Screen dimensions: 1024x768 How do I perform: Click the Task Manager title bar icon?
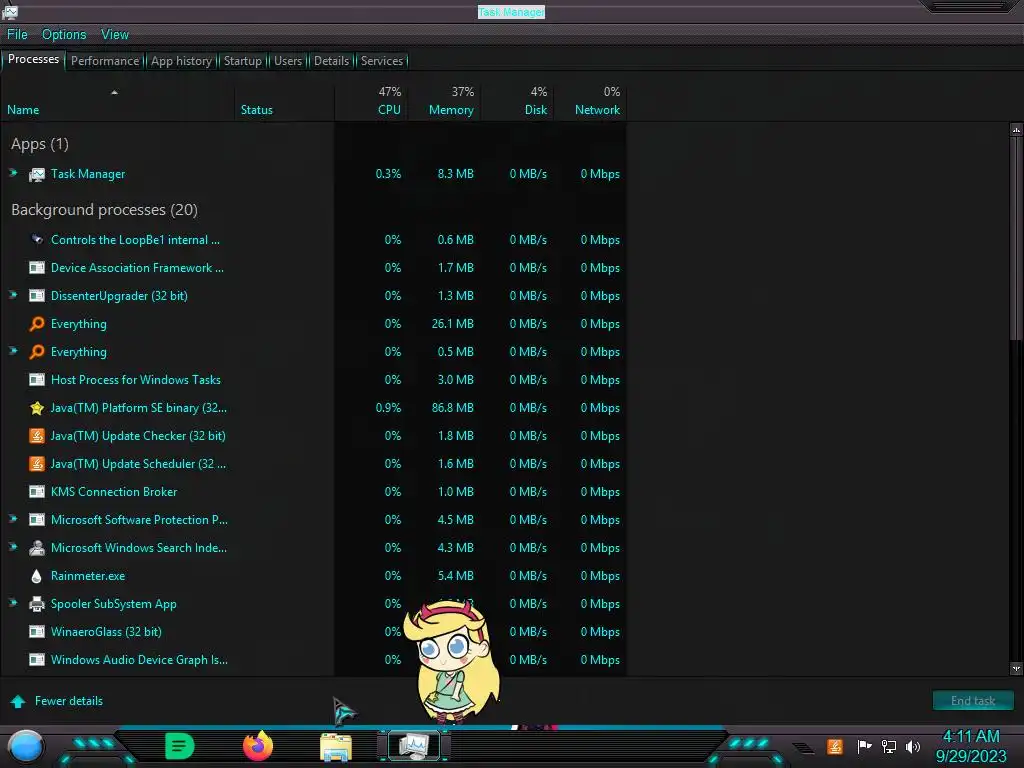(10, 11)
